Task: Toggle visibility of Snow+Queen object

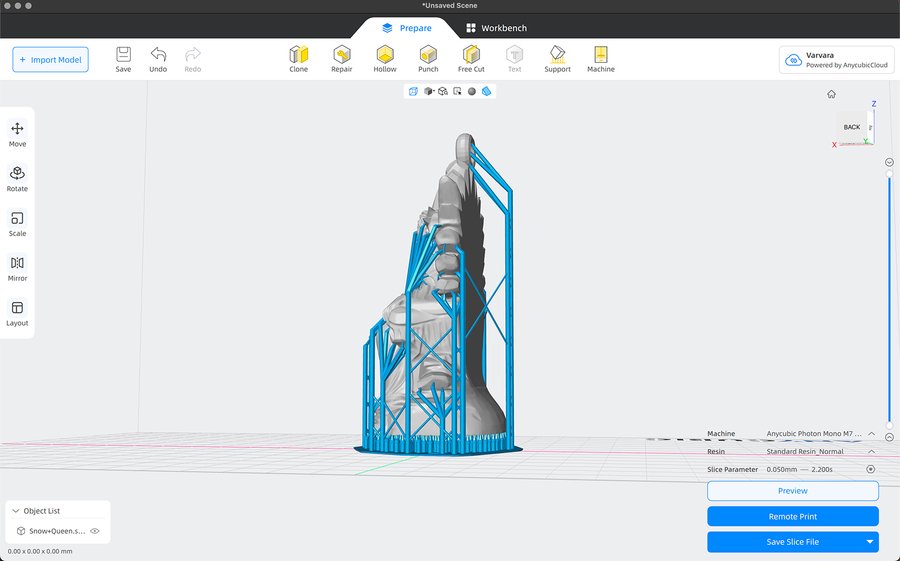Action: [95, 531]
